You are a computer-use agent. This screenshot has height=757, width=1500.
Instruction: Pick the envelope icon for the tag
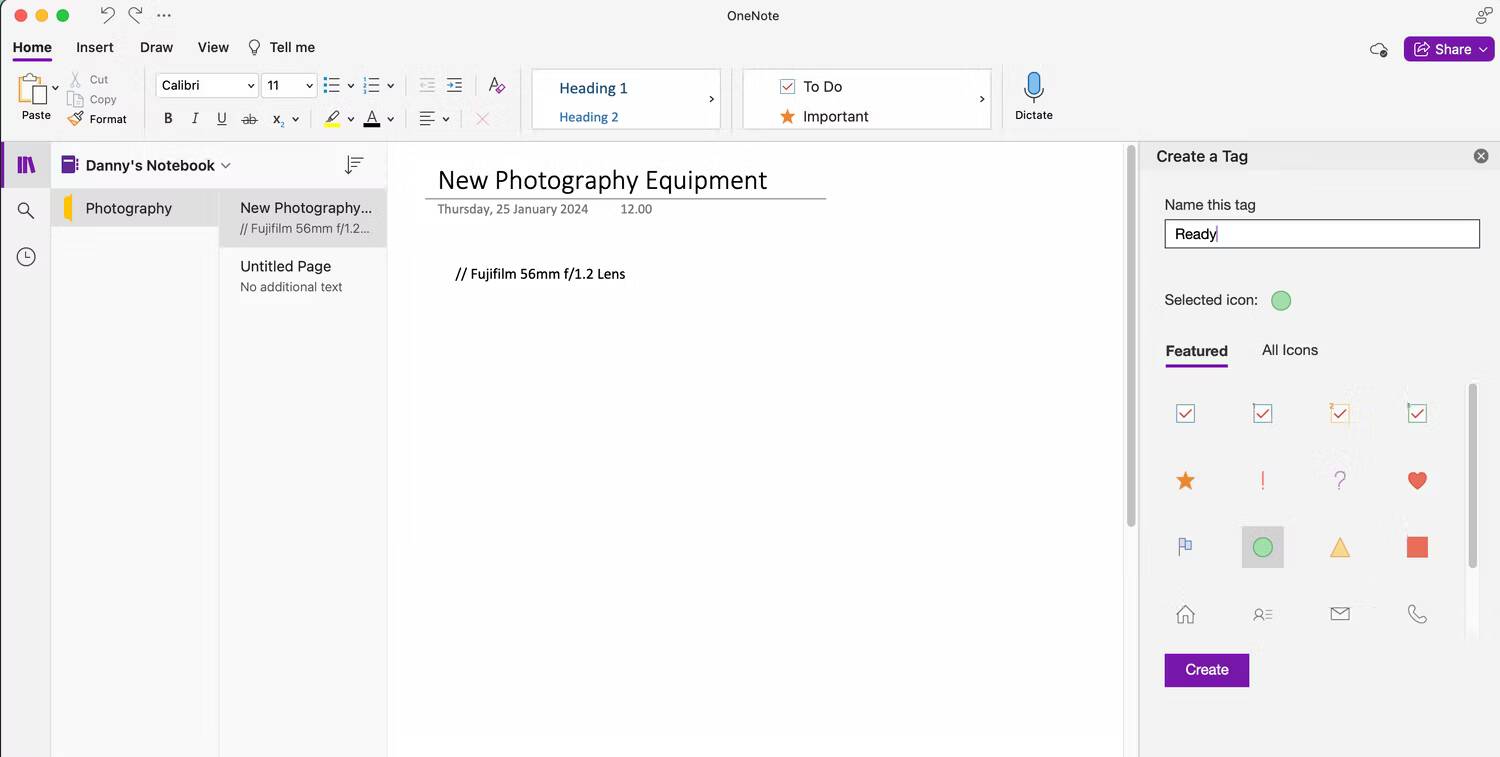(x=1340, y=613)
